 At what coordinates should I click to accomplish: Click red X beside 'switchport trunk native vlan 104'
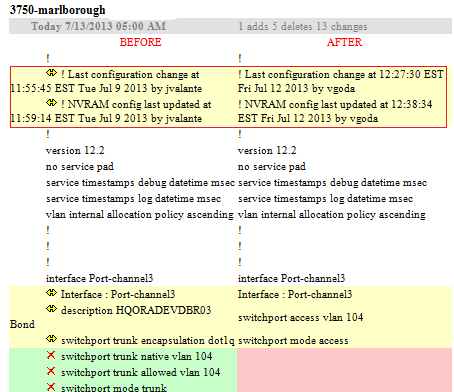pyautogui.click(x=51, y=355)
